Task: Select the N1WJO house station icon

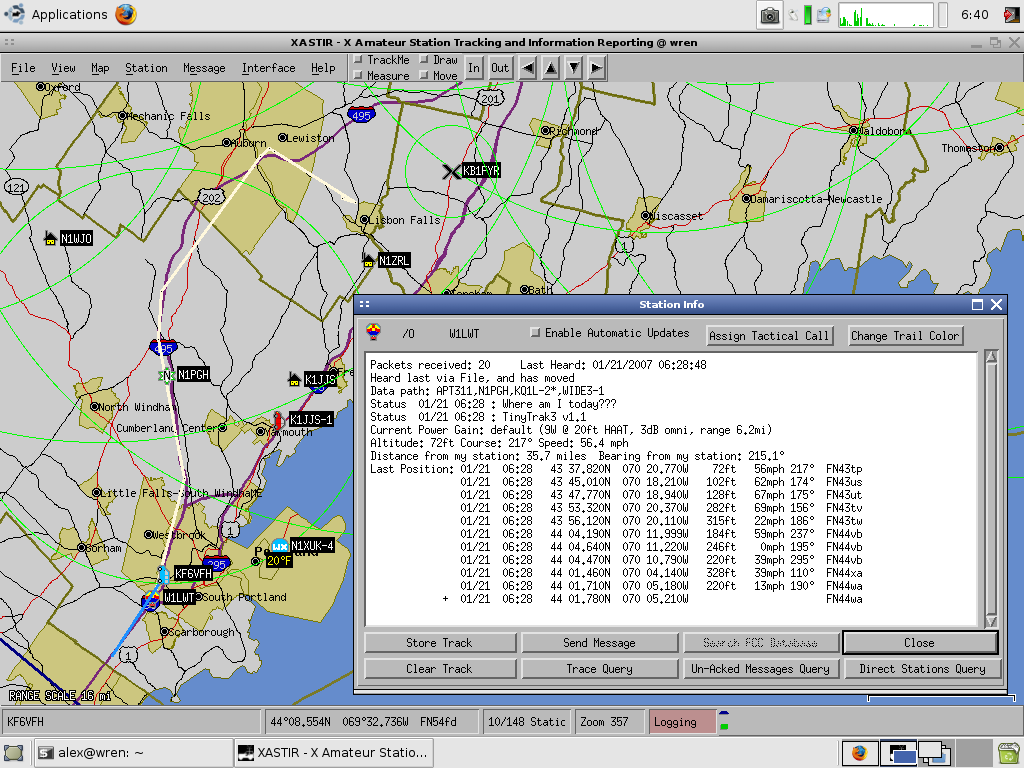Action: pyautogui.click(x=50, y=238)
